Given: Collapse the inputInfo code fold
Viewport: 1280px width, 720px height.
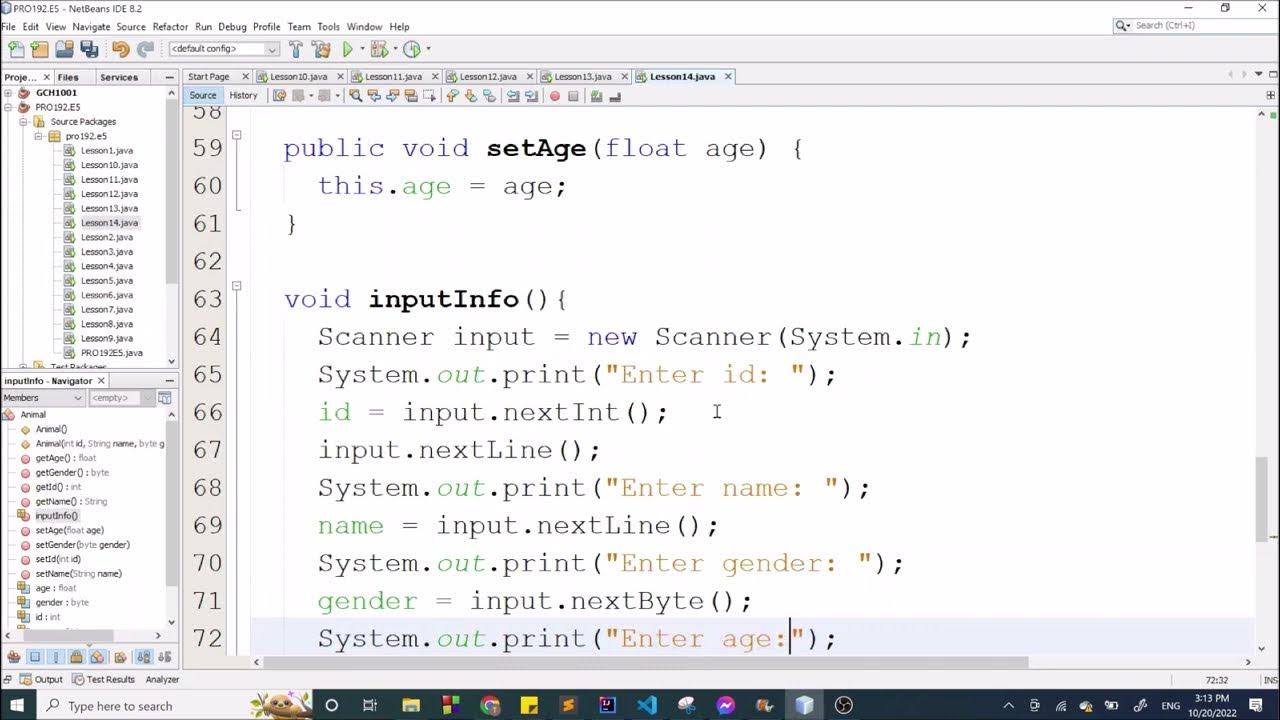Looking at the screenshot, I should (x=237, y=286).
